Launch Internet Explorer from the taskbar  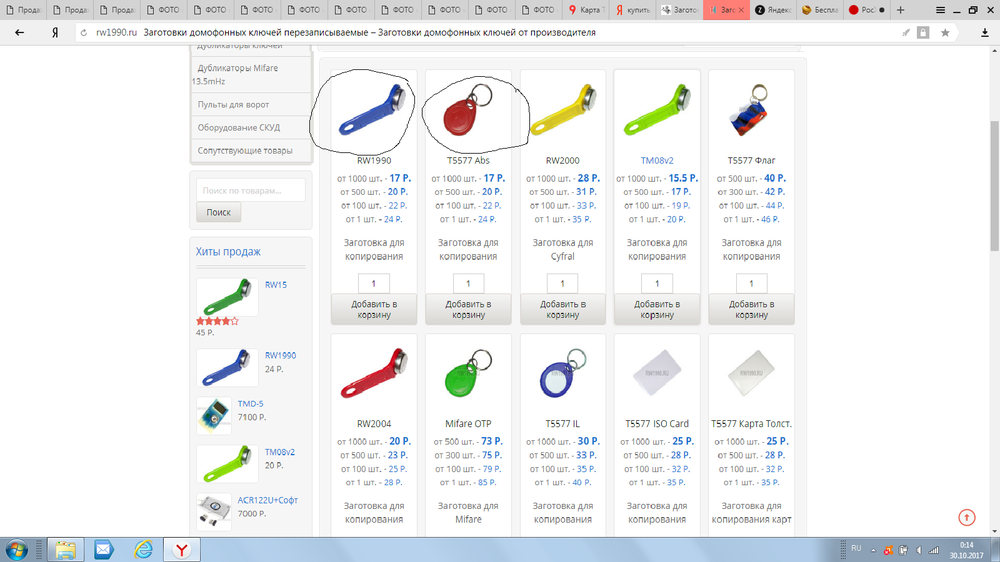tap(142, 549)
